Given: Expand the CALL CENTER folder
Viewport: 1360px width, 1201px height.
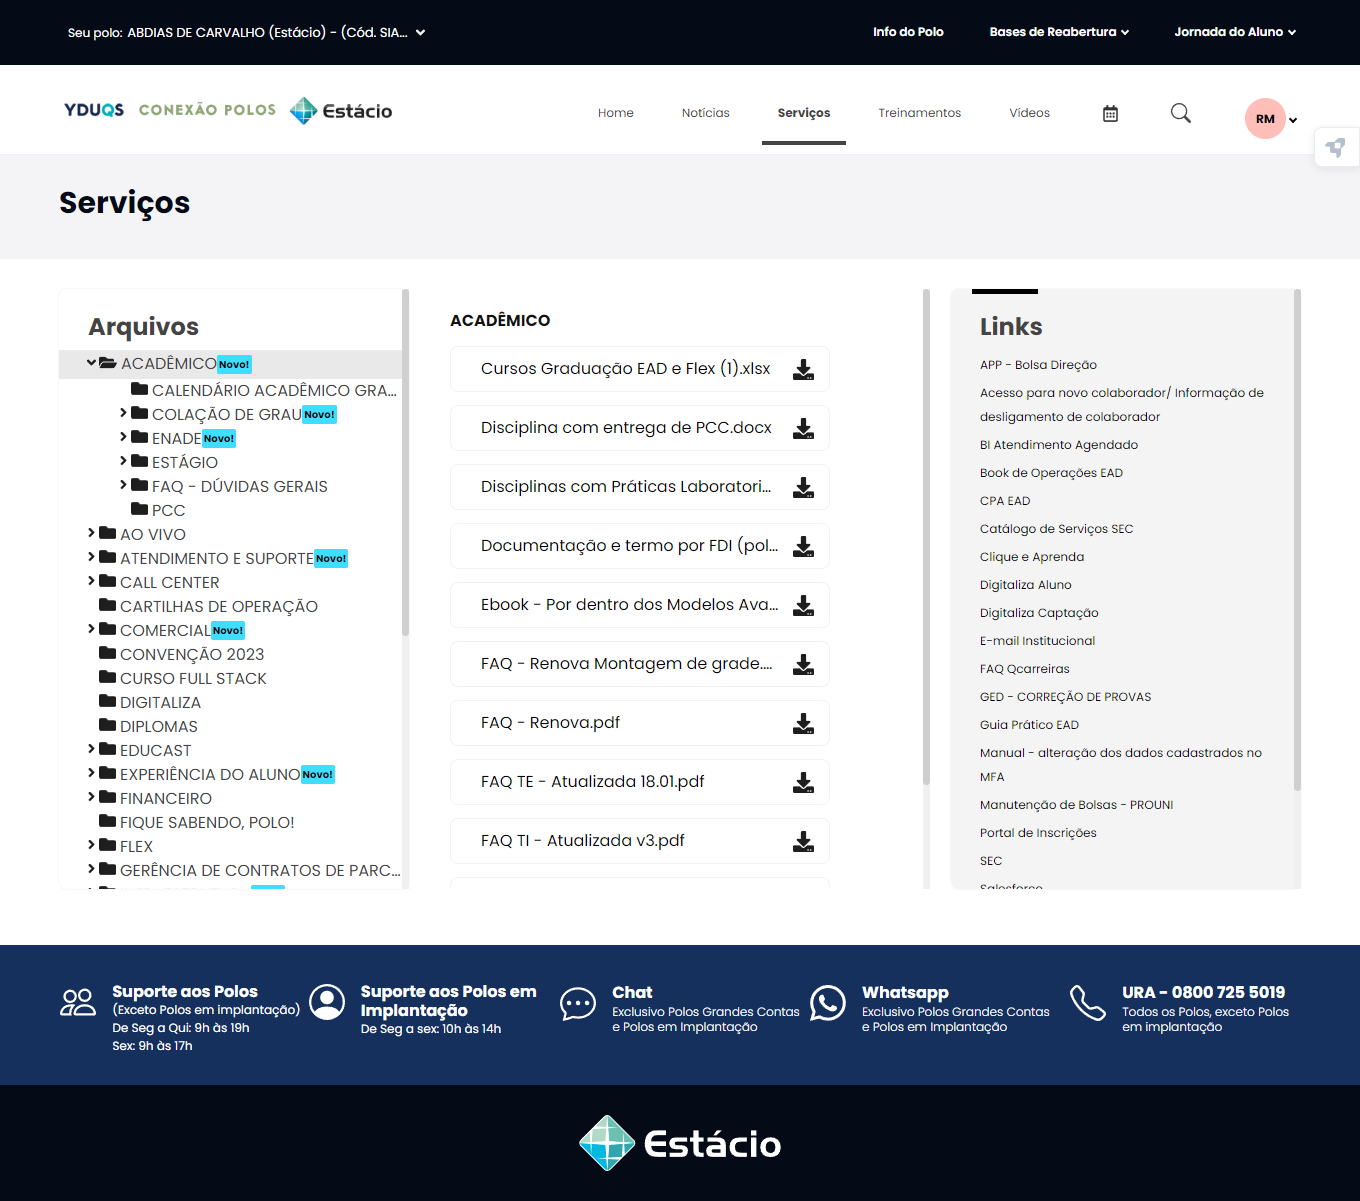Looking at the screenshot, I should coord(91,581).
